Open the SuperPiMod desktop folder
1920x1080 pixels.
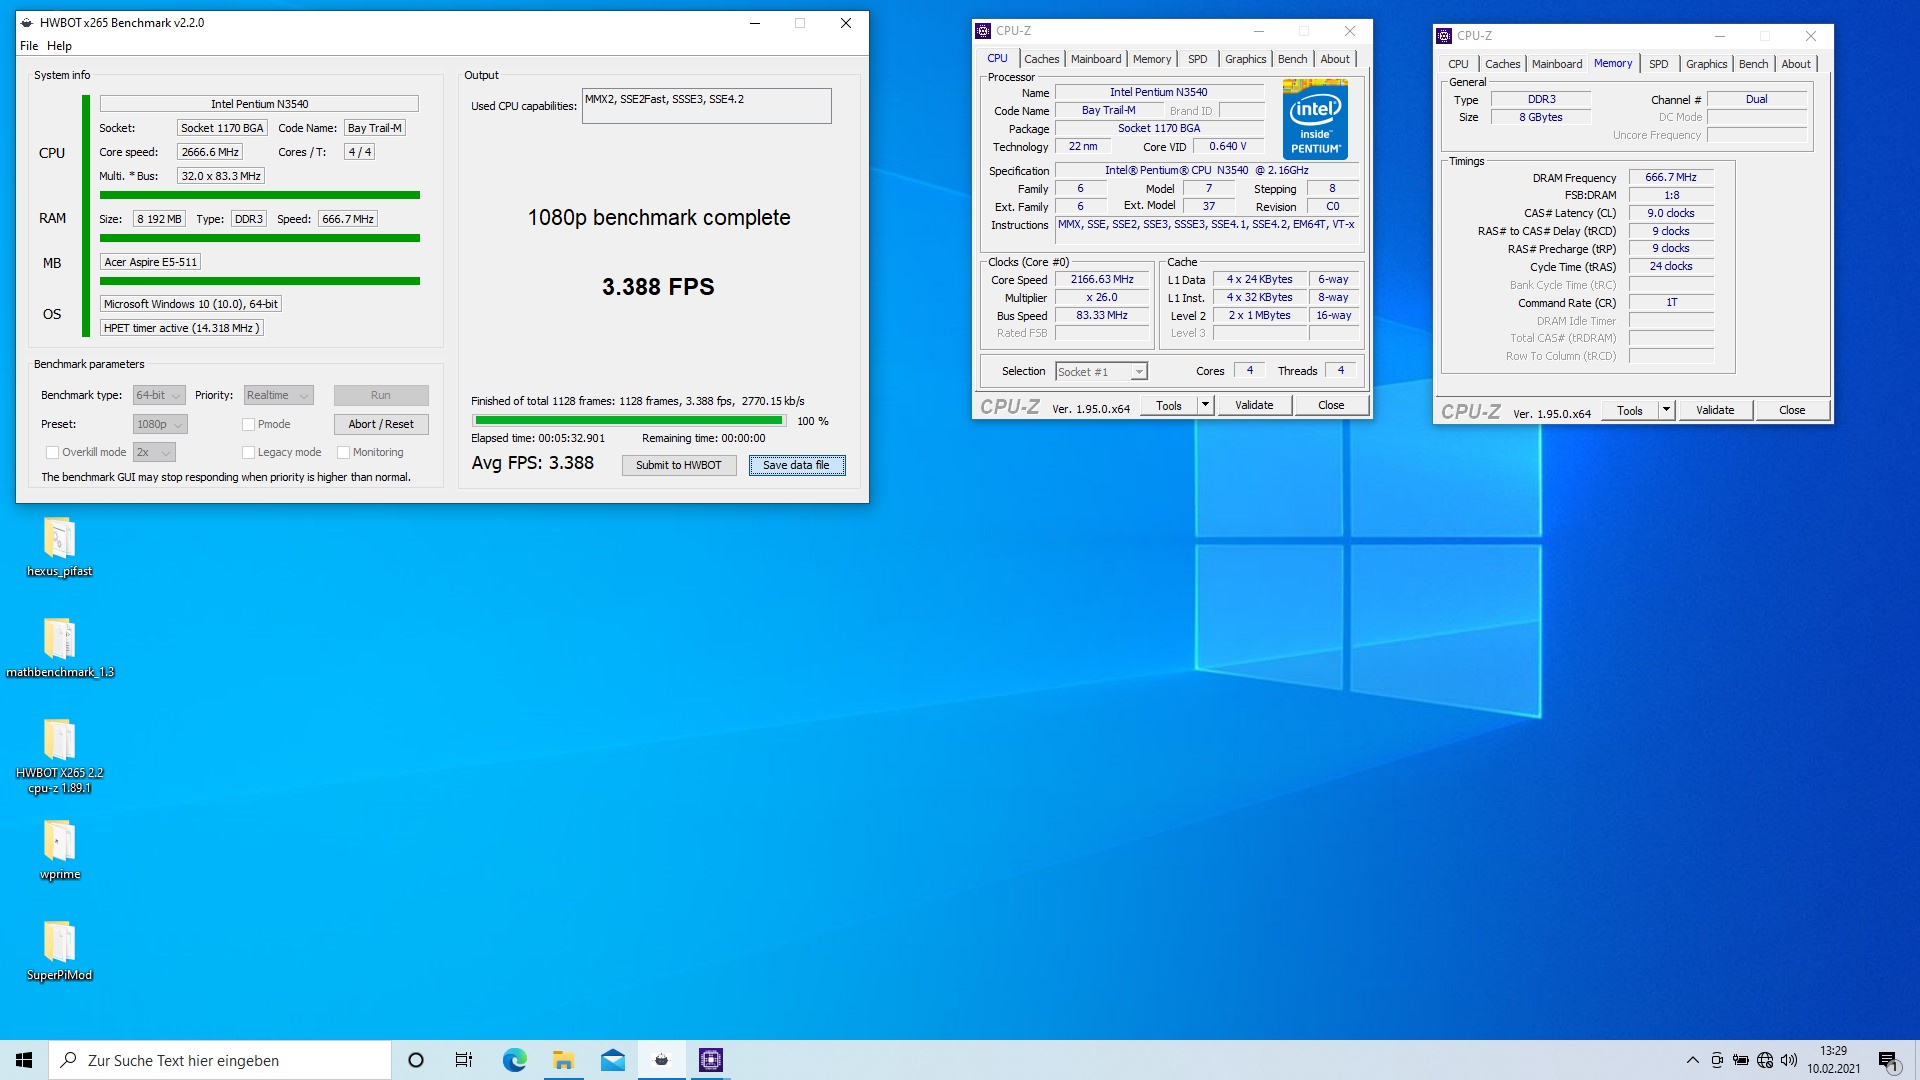[59, 951]
